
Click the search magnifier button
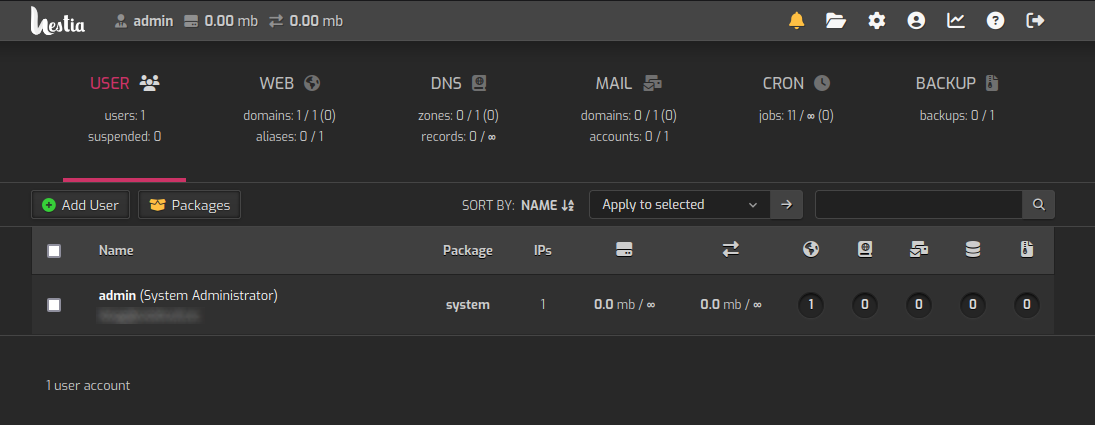pos(1038,204)
